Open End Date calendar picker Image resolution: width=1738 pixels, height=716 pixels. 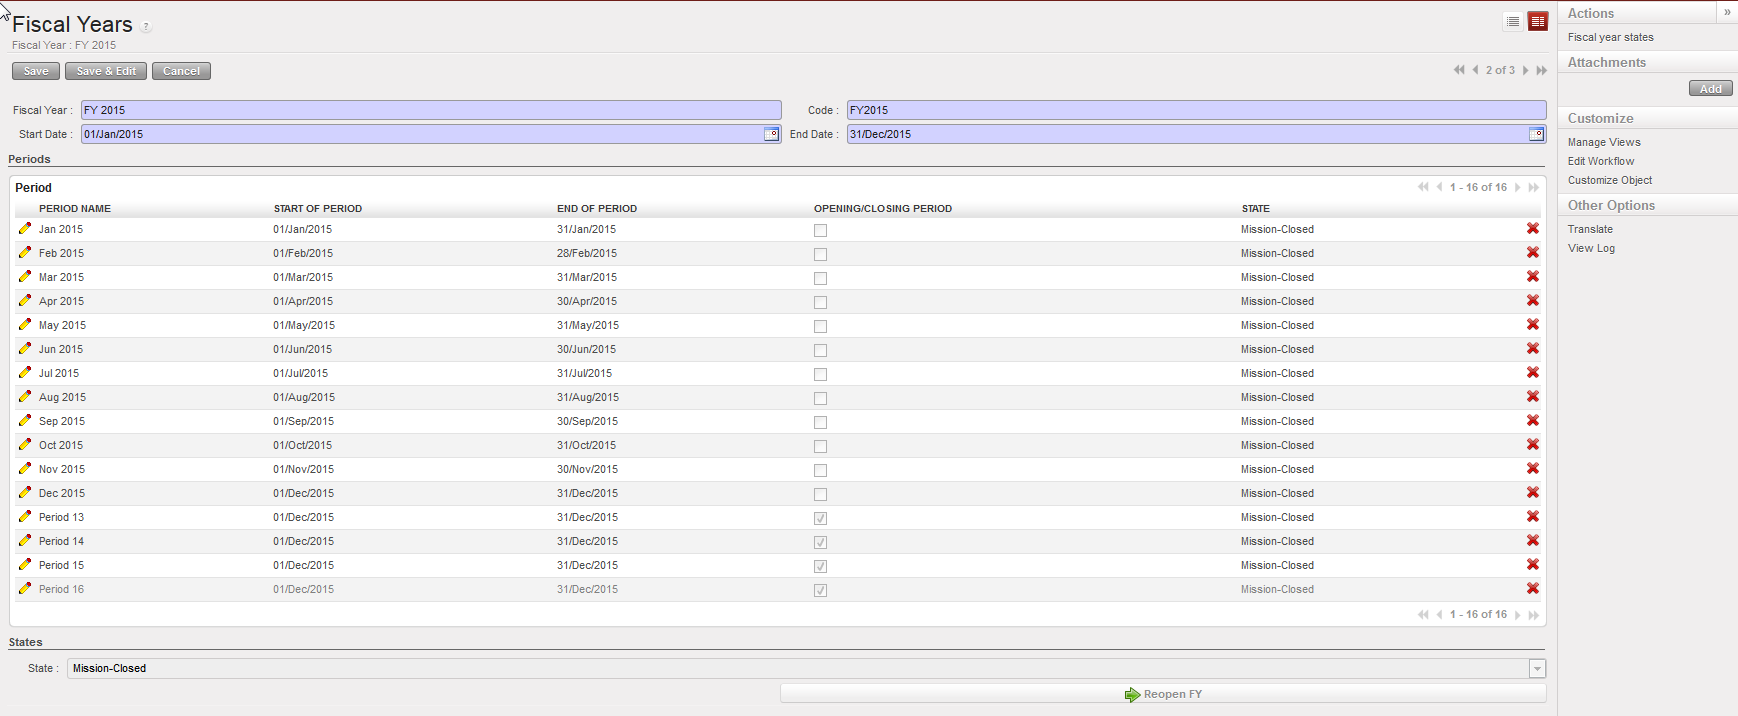pyautogui.click(x=1536, y=134)
